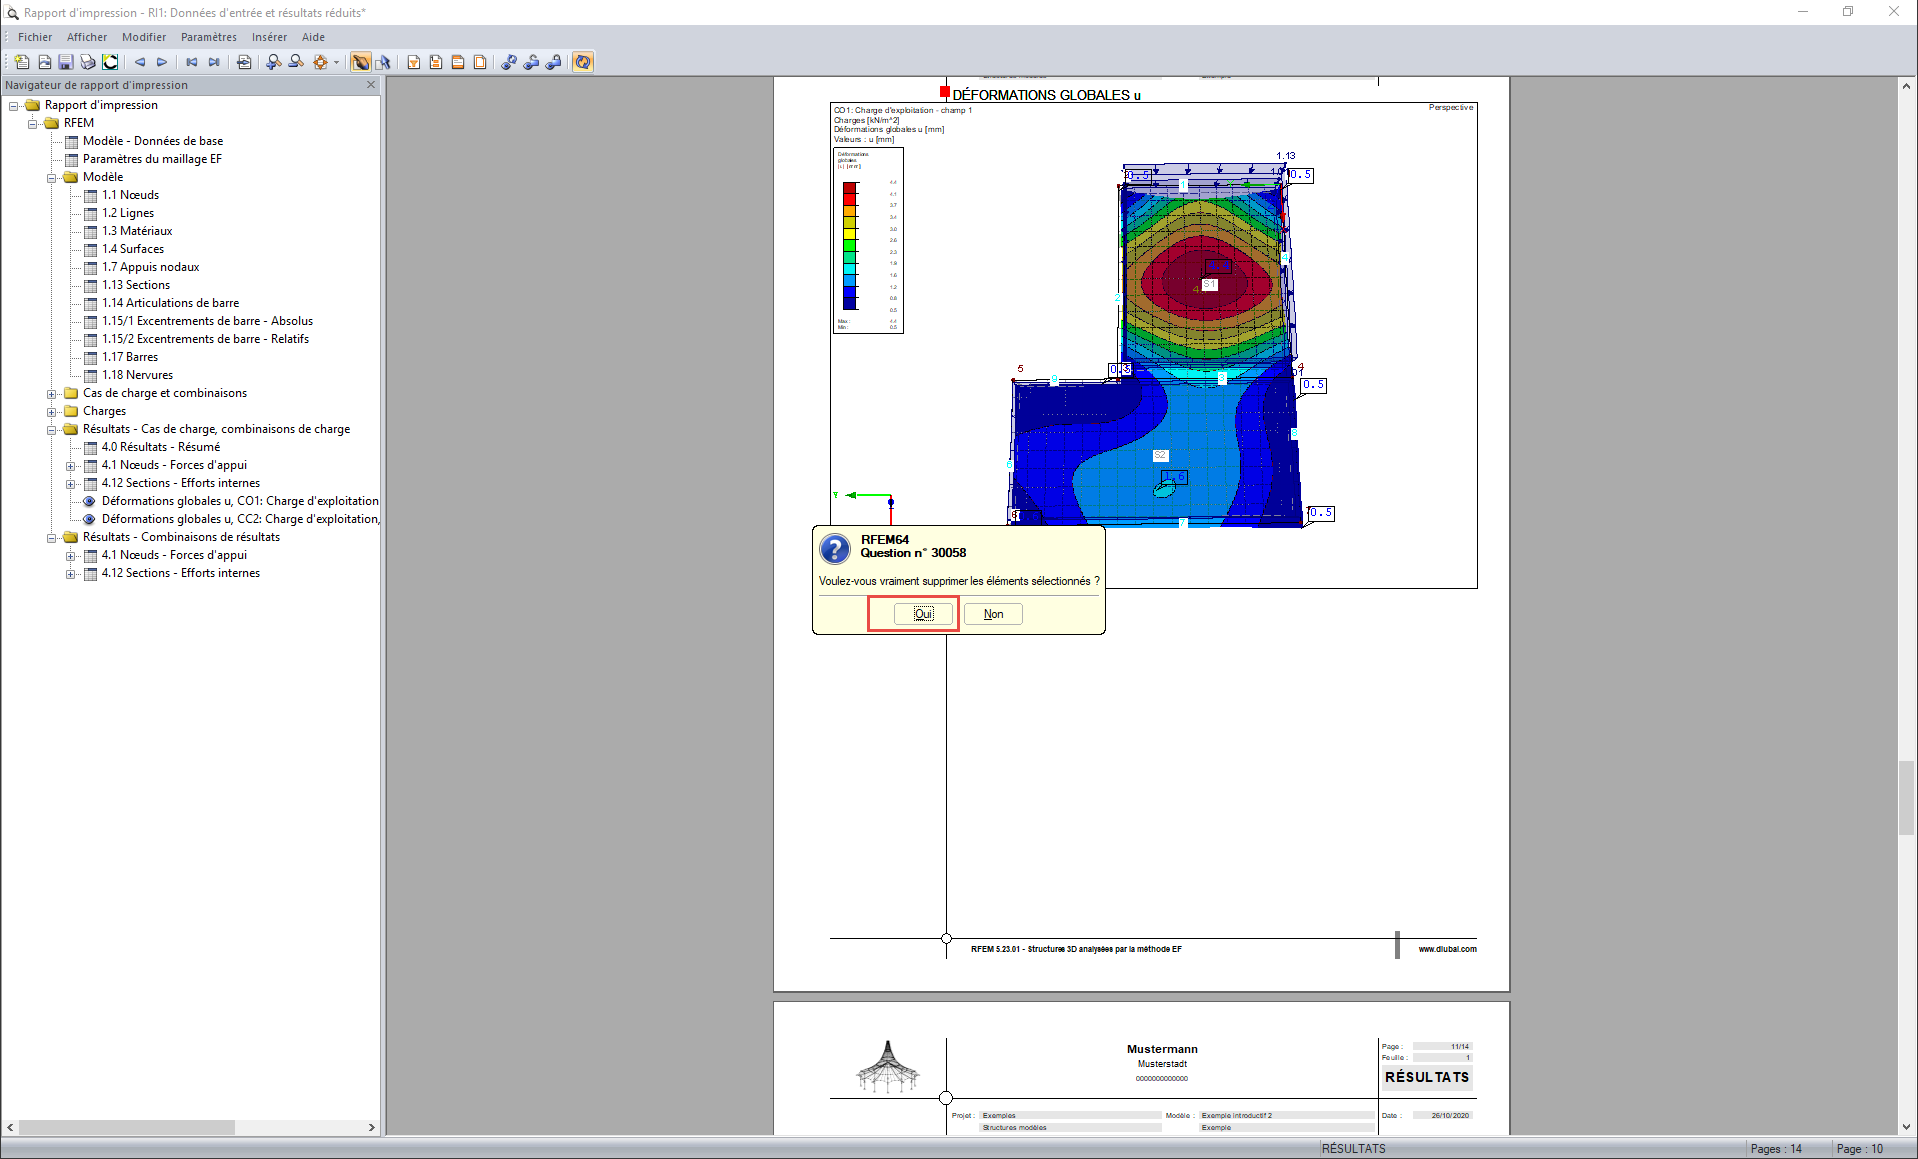The height and width of the screenshot is (1159, 1918).
Task: Collapse the Modèle folder in navigator
Action: point(51,177)
